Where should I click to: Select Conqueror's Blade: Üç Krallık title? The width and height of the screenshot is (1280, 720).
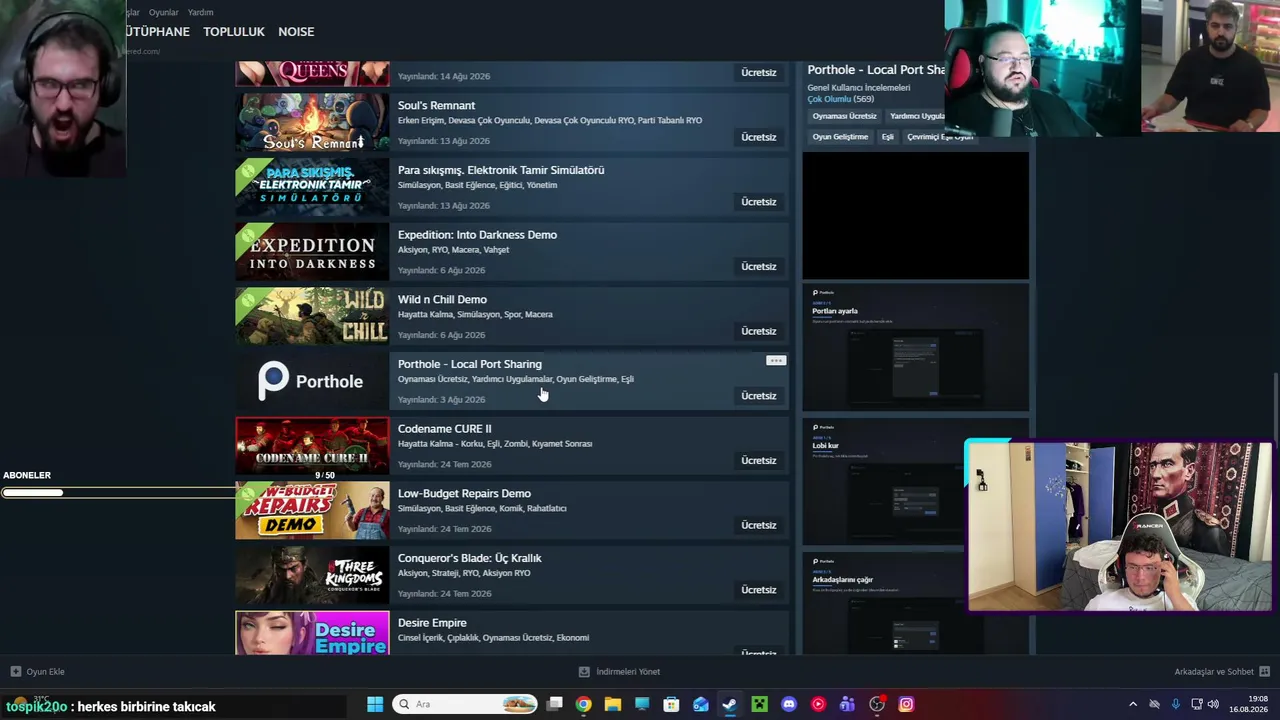469,558
